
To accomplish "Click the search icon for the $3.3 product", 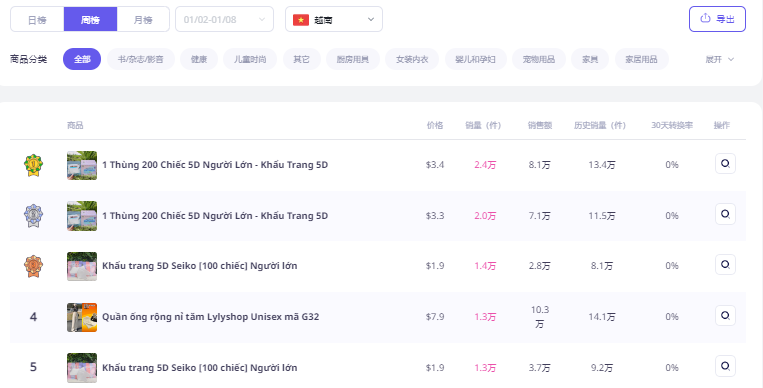I will pyautogui.click(x=725, y=214).
